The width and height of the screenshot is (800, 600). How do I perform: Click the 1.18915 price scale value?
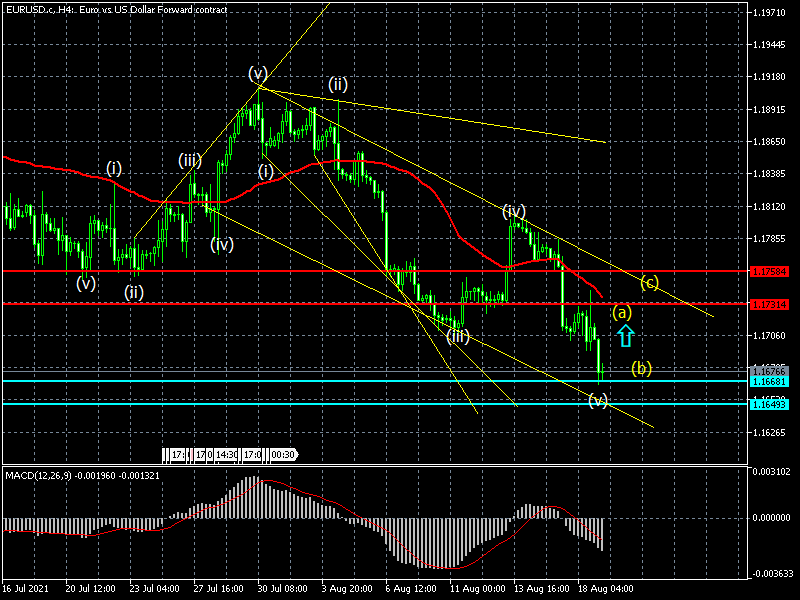click(x=769, y=110)
